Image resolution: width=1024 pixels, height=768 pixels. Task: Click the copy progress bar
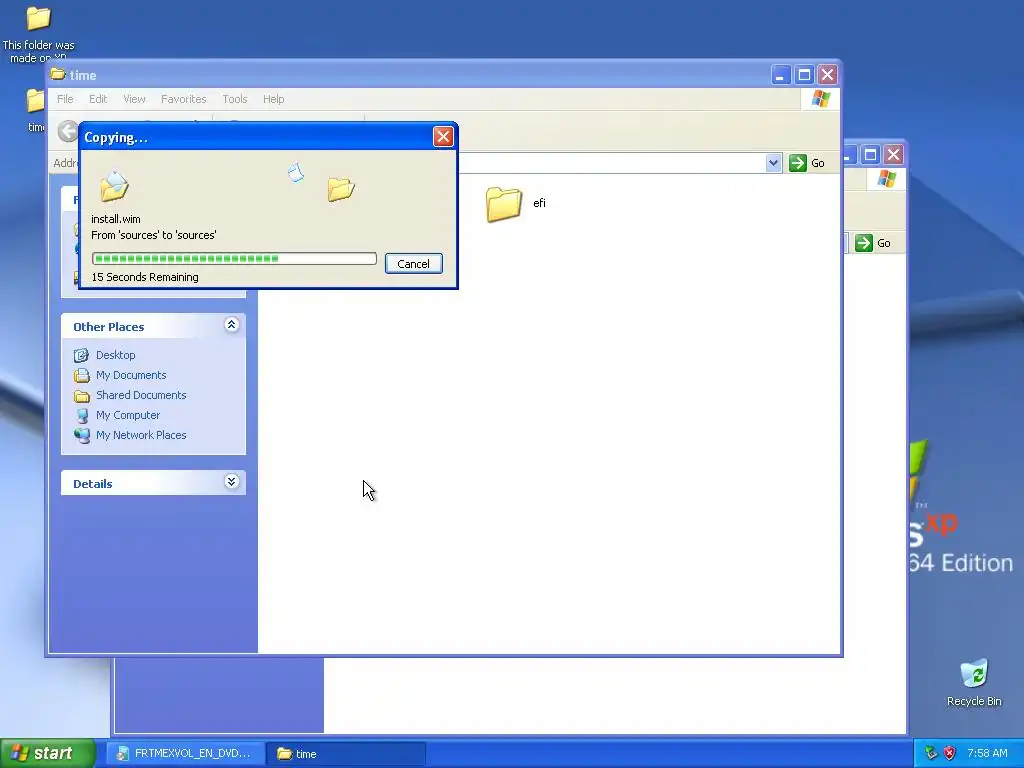pos(234,259)
